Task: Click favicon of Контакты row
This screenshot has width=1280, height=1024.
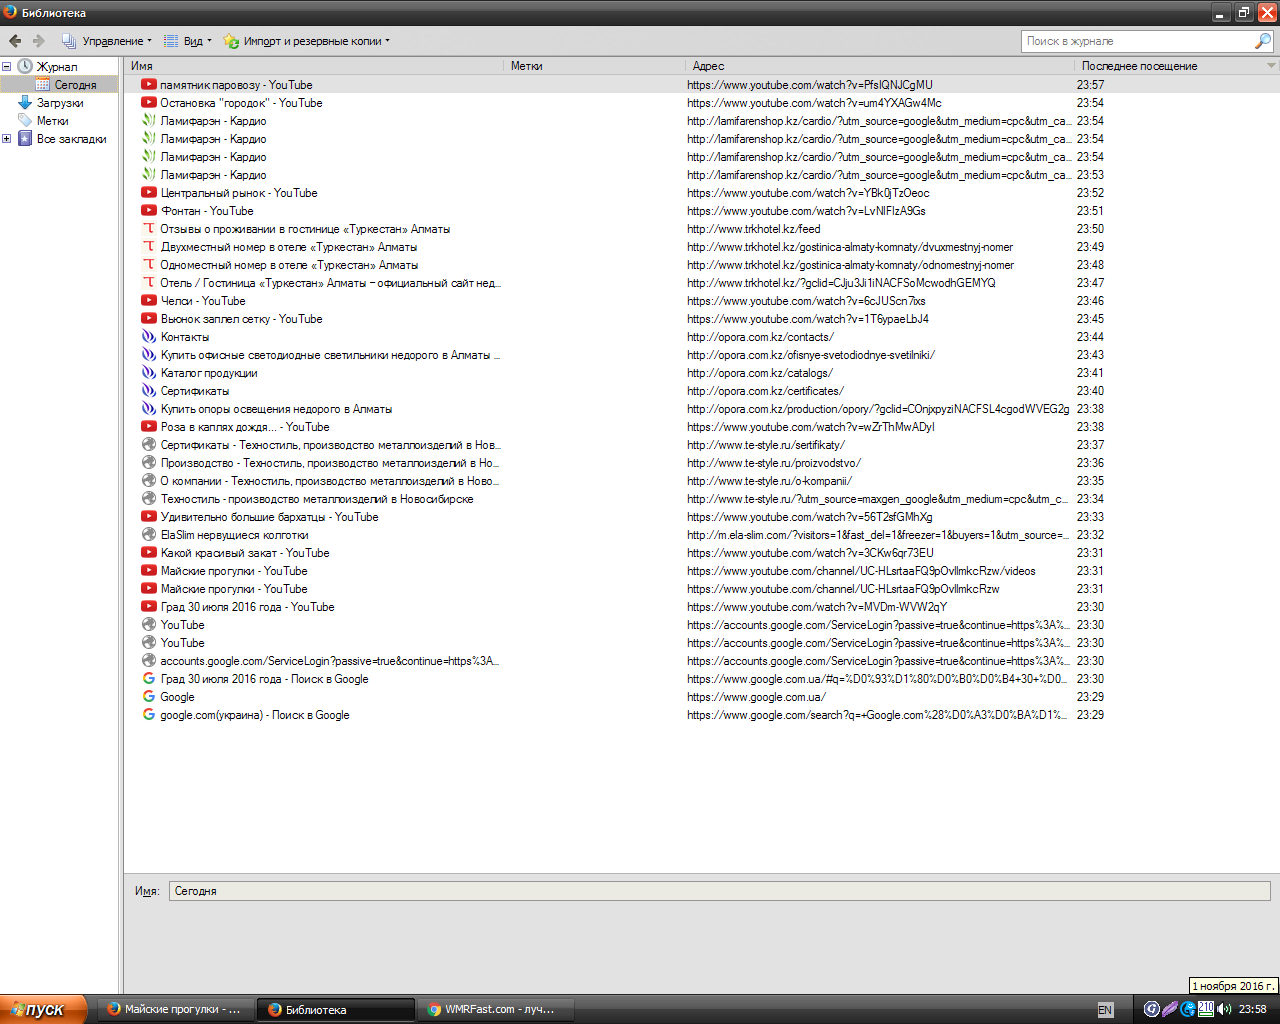Action: point(149,337)
